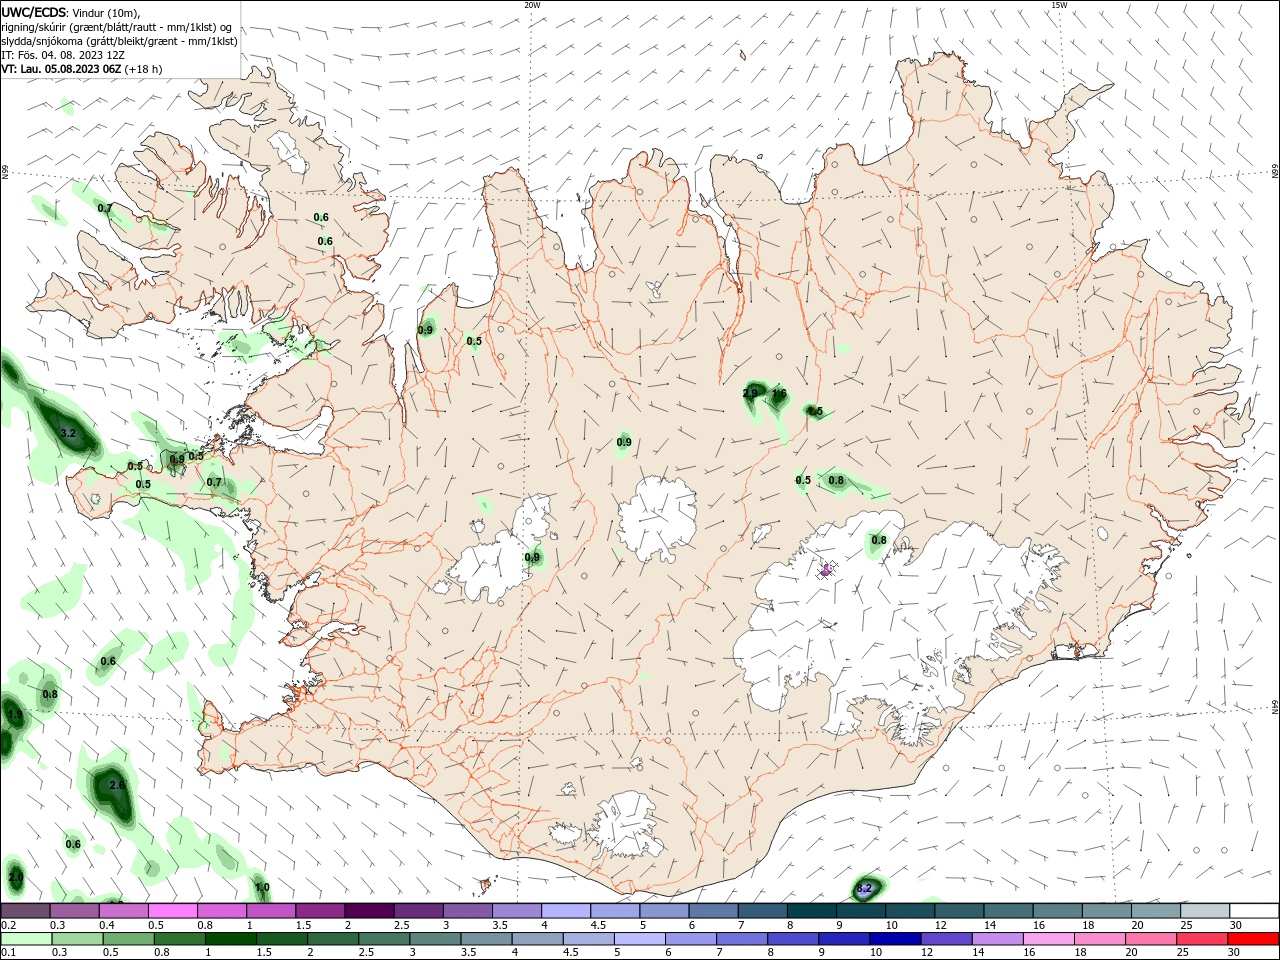Select the pale blue 4 swatch, upper legend row

click(565, 910)
